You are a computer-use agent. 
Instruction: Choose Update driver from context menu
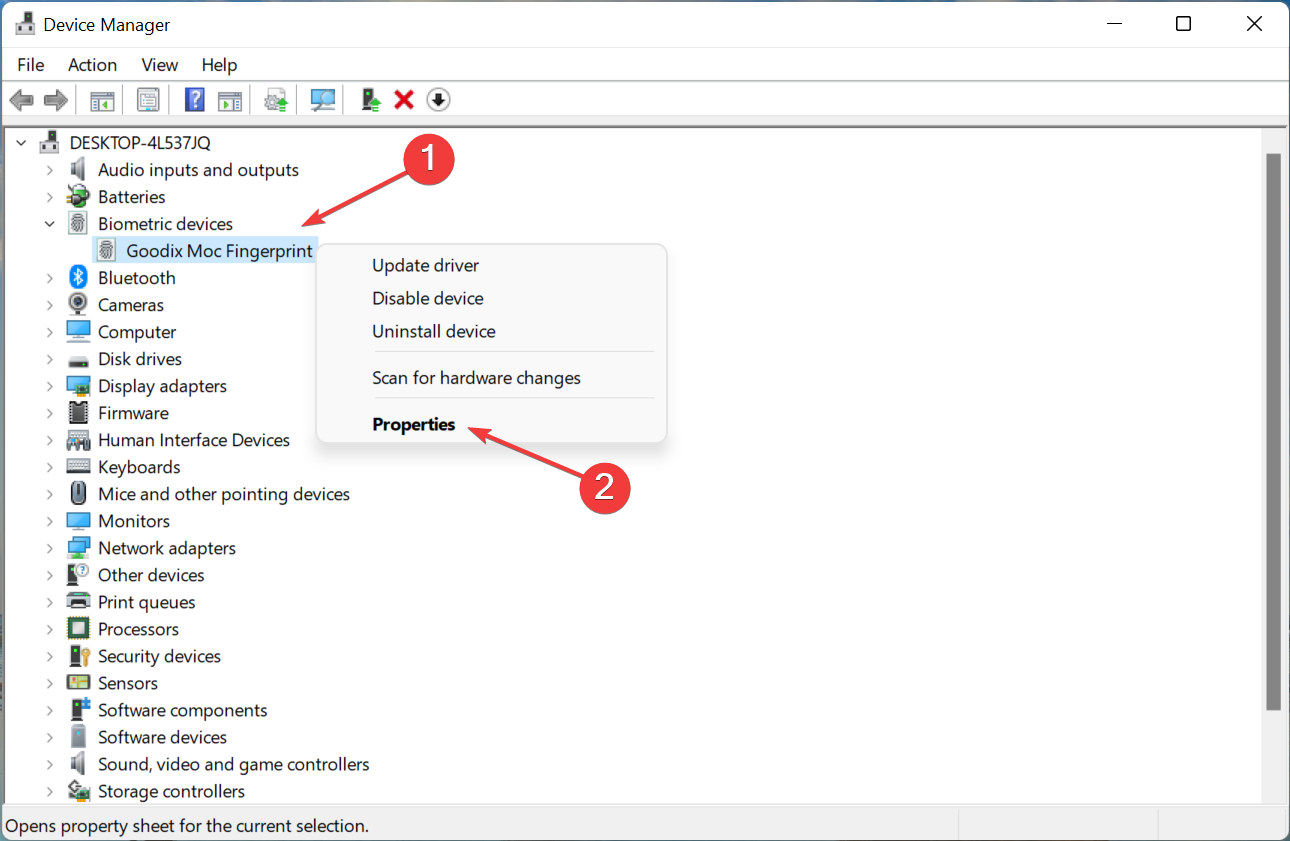click(x=491, y=266)
